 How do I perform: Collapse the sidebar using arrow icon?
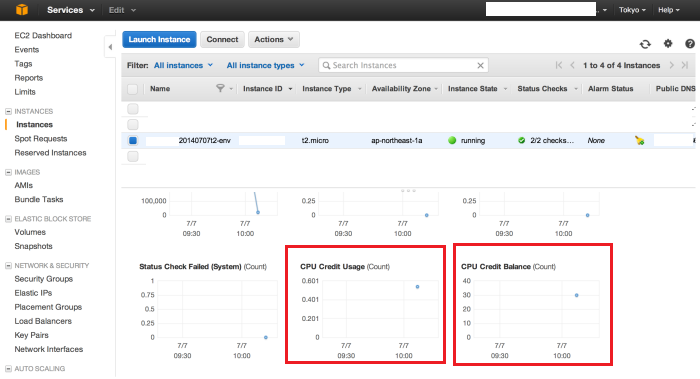tap(110, 47)
